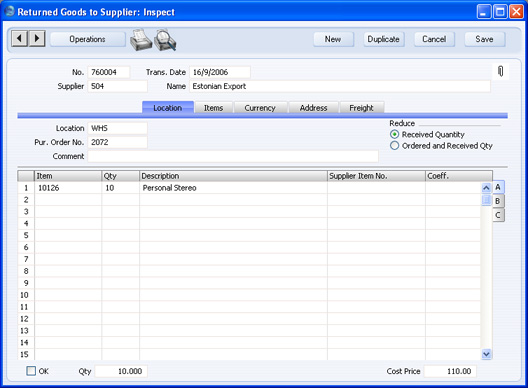Show grid flip A
This screenshot has width=528, height=388.
click(498, 187)
